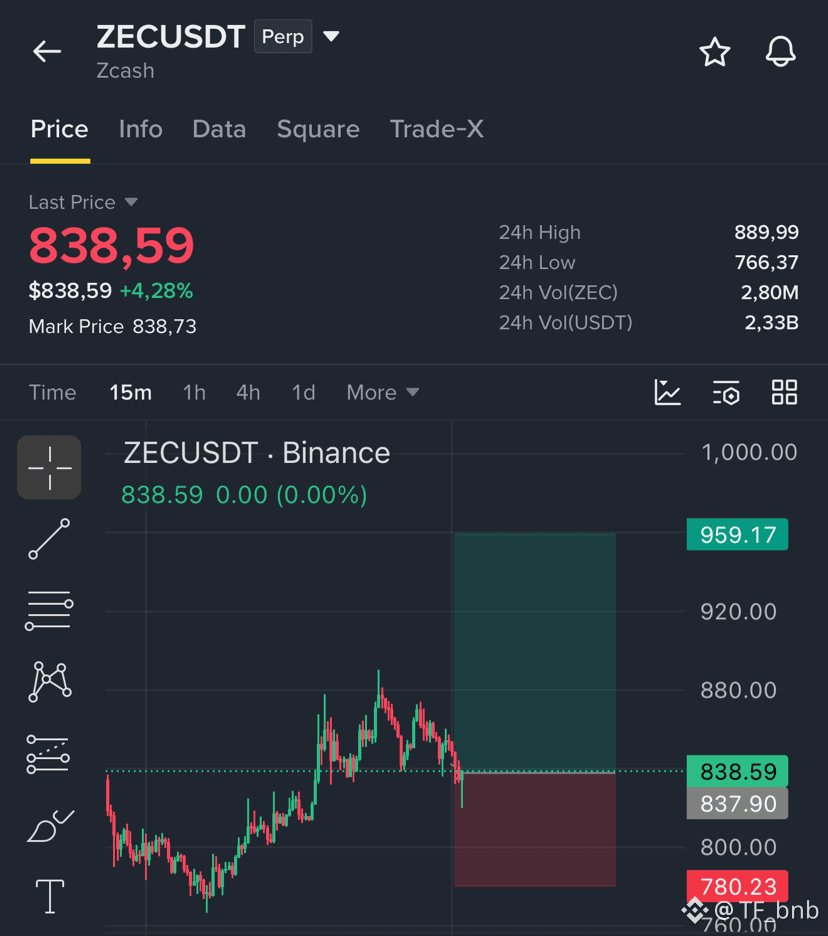Expand the More intervals dropdown
Viewport: 828px width, 936px height.
point(383,392)
